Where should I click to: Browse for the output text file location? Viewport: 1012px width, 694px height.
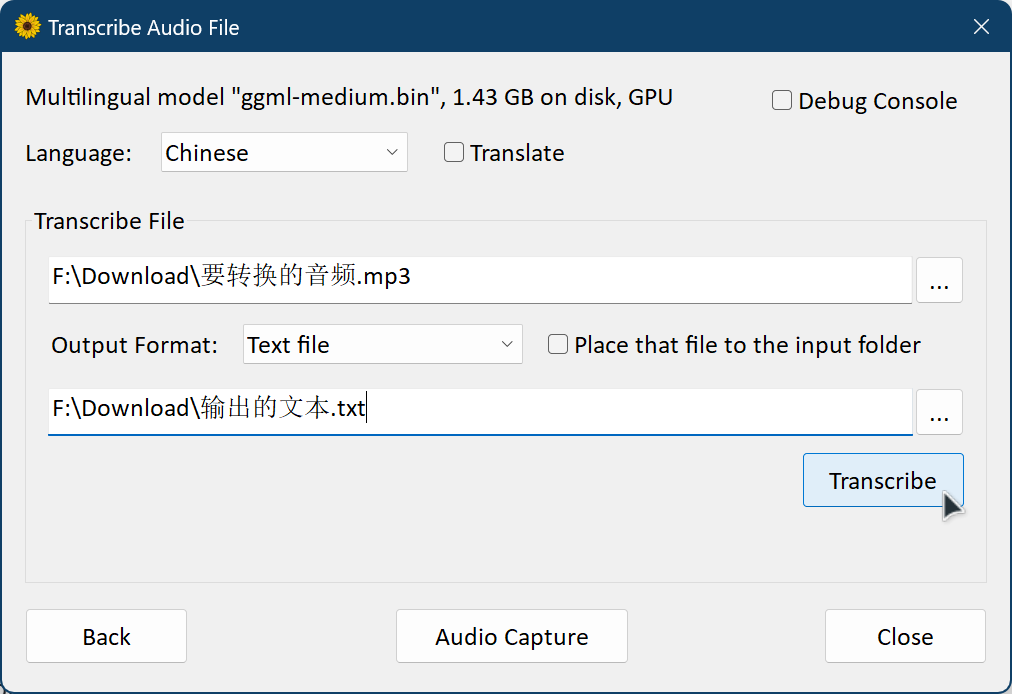938,412
